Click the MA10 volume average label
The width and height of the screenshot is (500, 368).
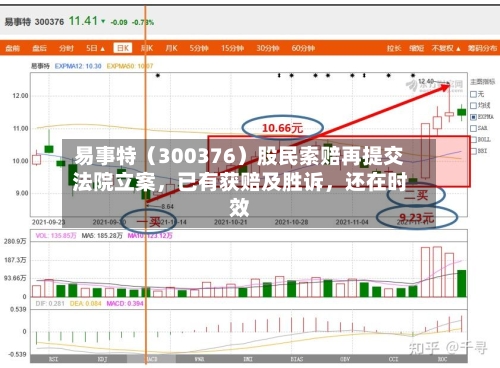[x=150, y=236]
